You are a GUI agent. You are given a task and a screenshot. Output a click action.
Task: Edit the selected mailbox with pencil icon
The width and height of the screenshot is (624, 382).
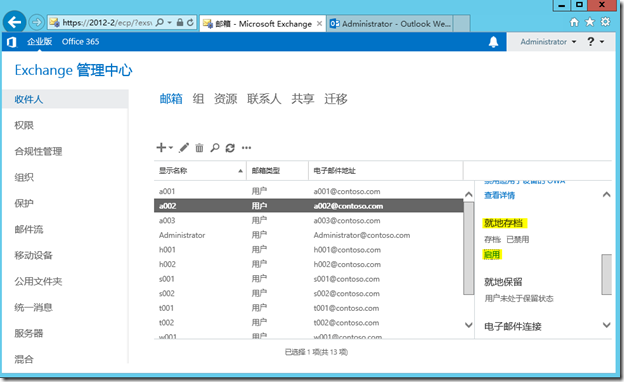click(184, 148)
